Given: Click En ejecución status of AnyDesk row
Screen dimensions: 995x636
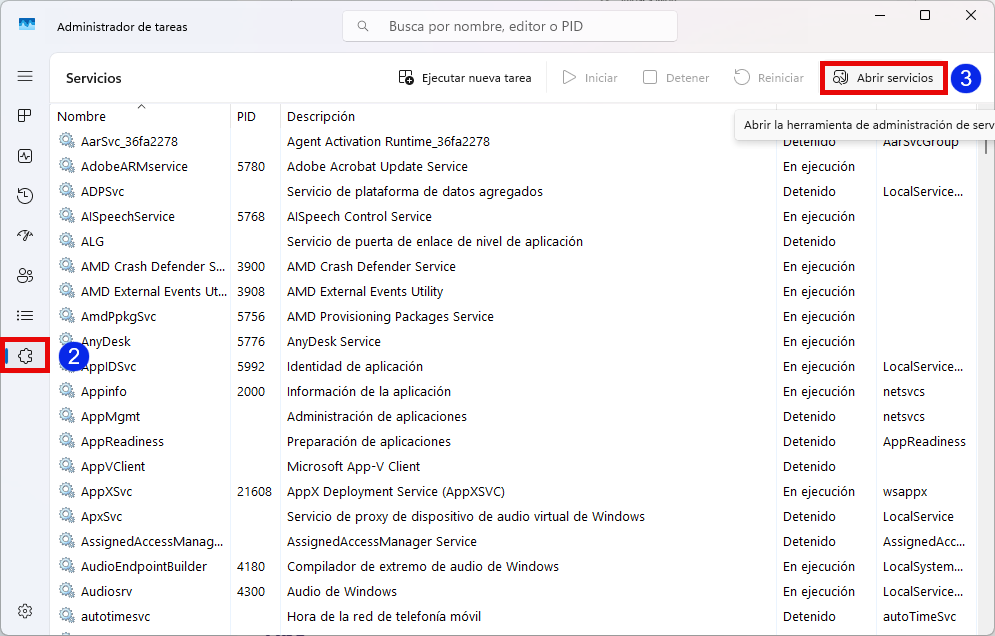Looking at the screenshot, I should (x=819, y=341).
